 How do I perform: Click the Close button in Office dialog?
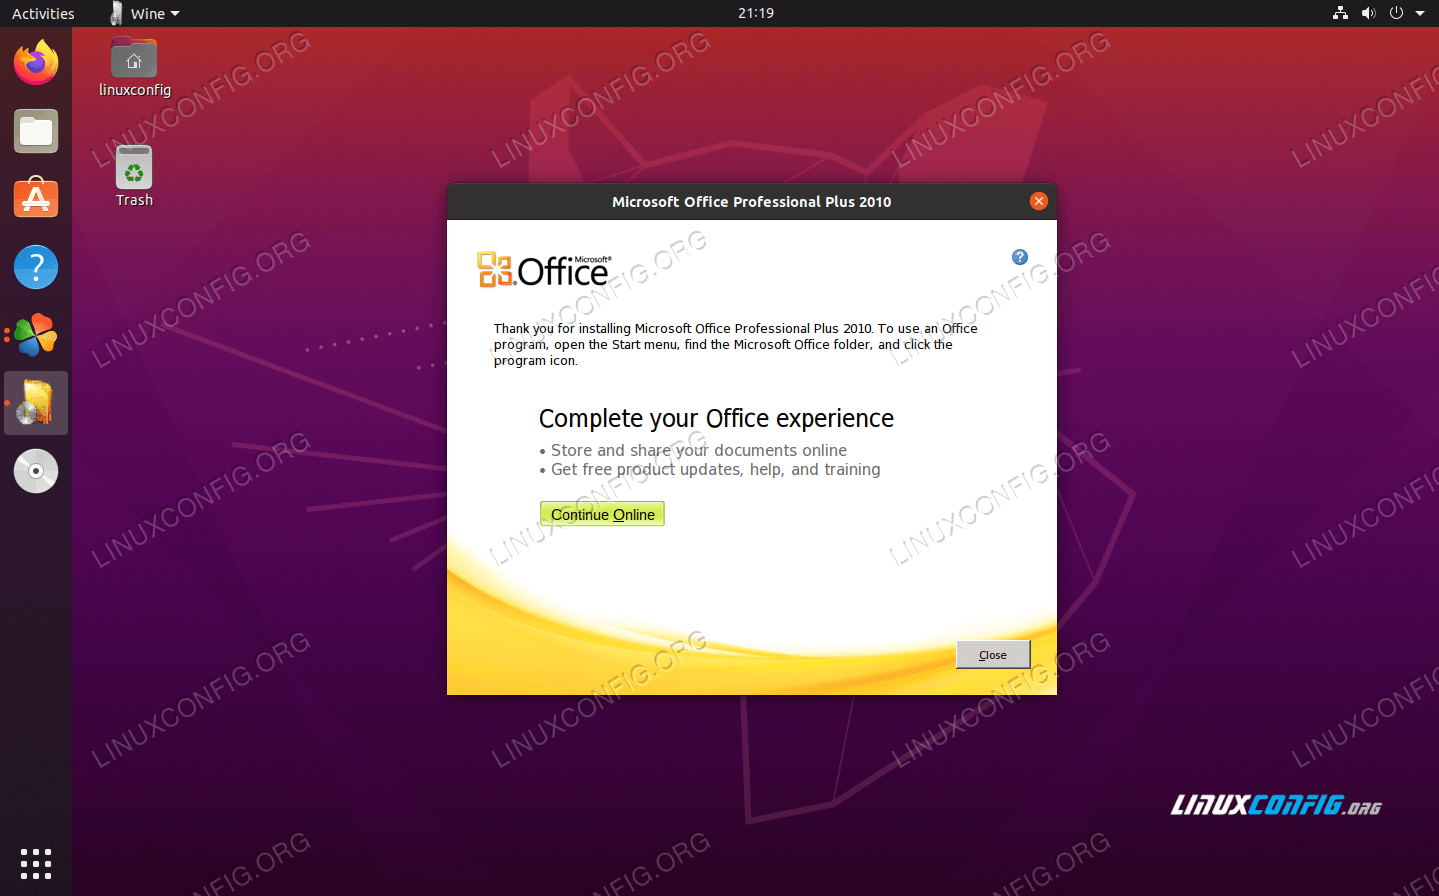tap(993, 655)
